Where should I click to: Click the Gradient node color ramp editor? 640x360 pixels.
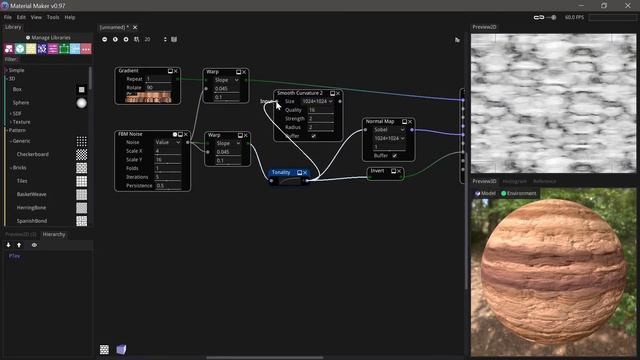149,97
